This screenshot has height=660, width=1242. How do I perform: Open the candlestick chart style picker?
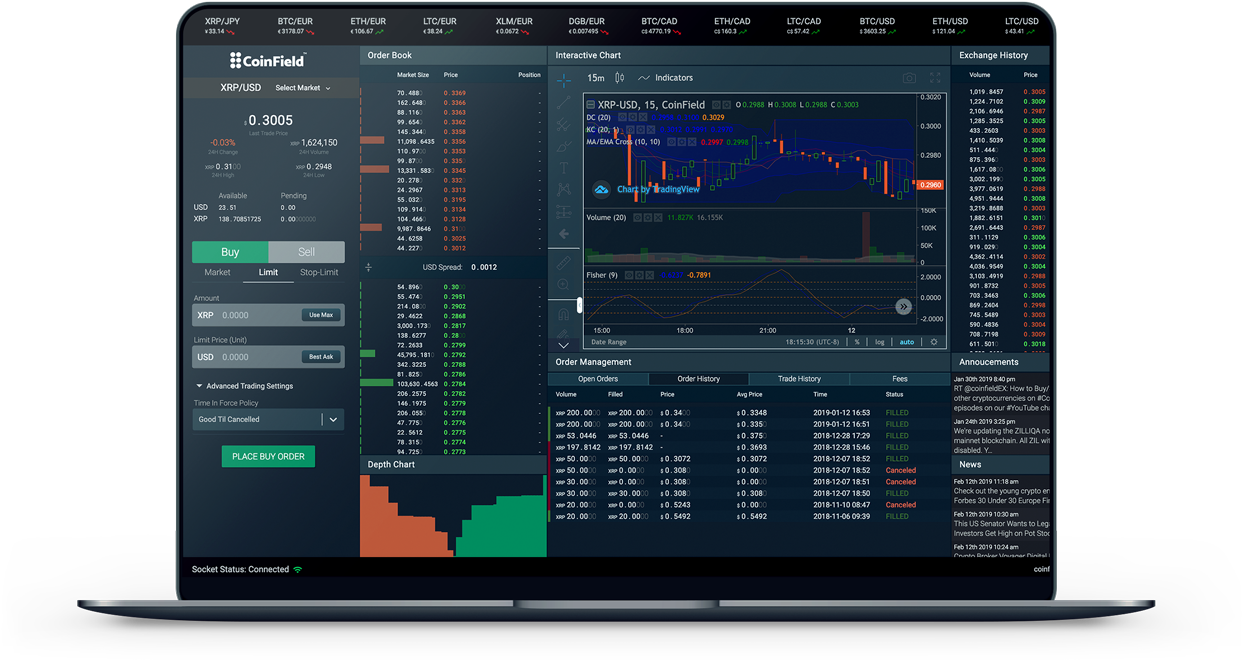pos(619,78)
